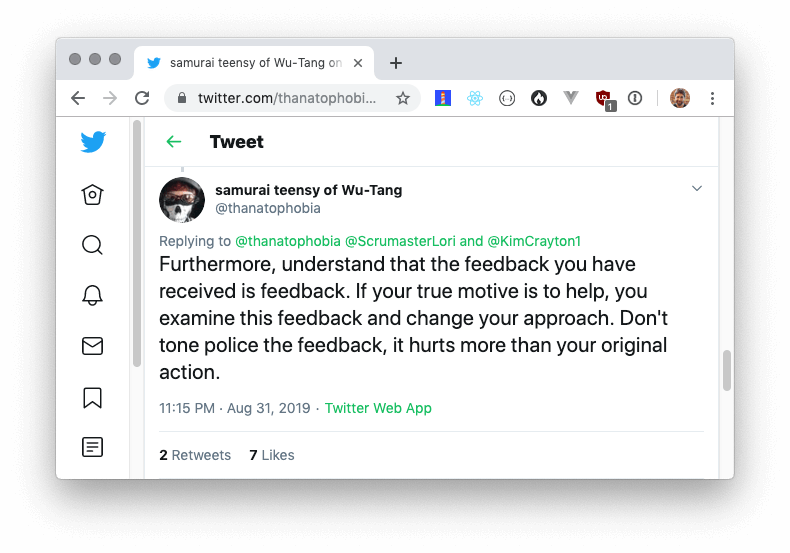Open Twitter home via bird logo
This screenshot has width=790, height=553.
coord(93,142)
